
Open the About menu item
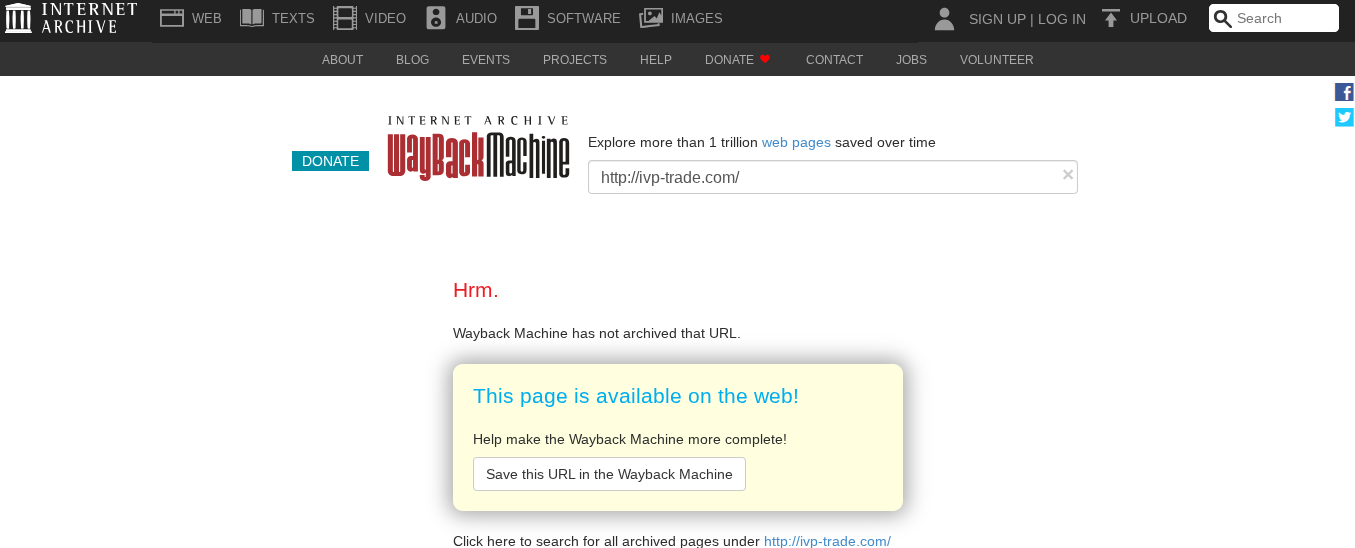(x=342, y=60)
